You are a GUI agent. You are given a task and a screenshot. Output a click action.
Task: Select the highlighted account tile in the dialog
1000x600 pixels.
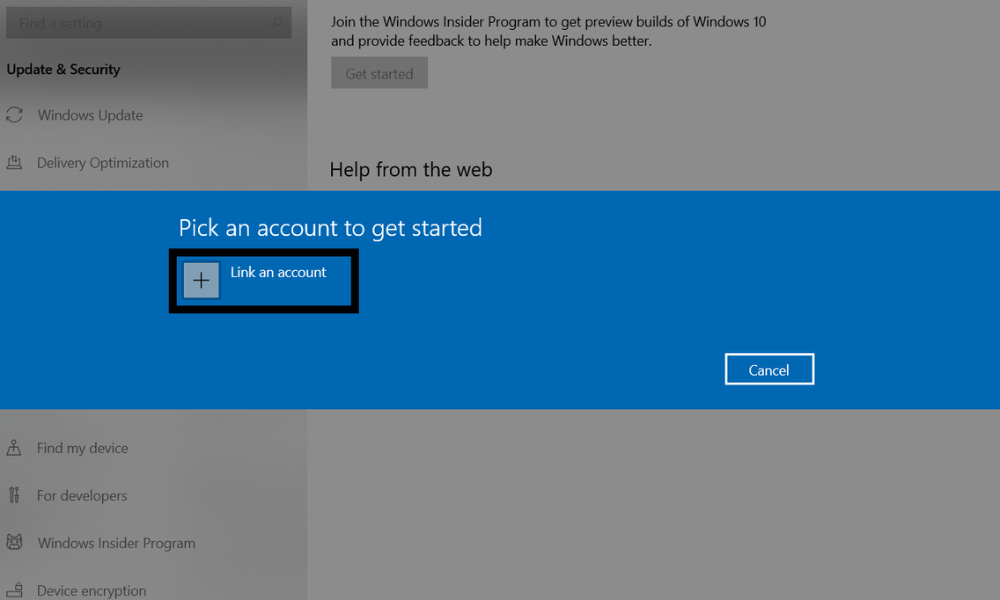coord(263,281)
